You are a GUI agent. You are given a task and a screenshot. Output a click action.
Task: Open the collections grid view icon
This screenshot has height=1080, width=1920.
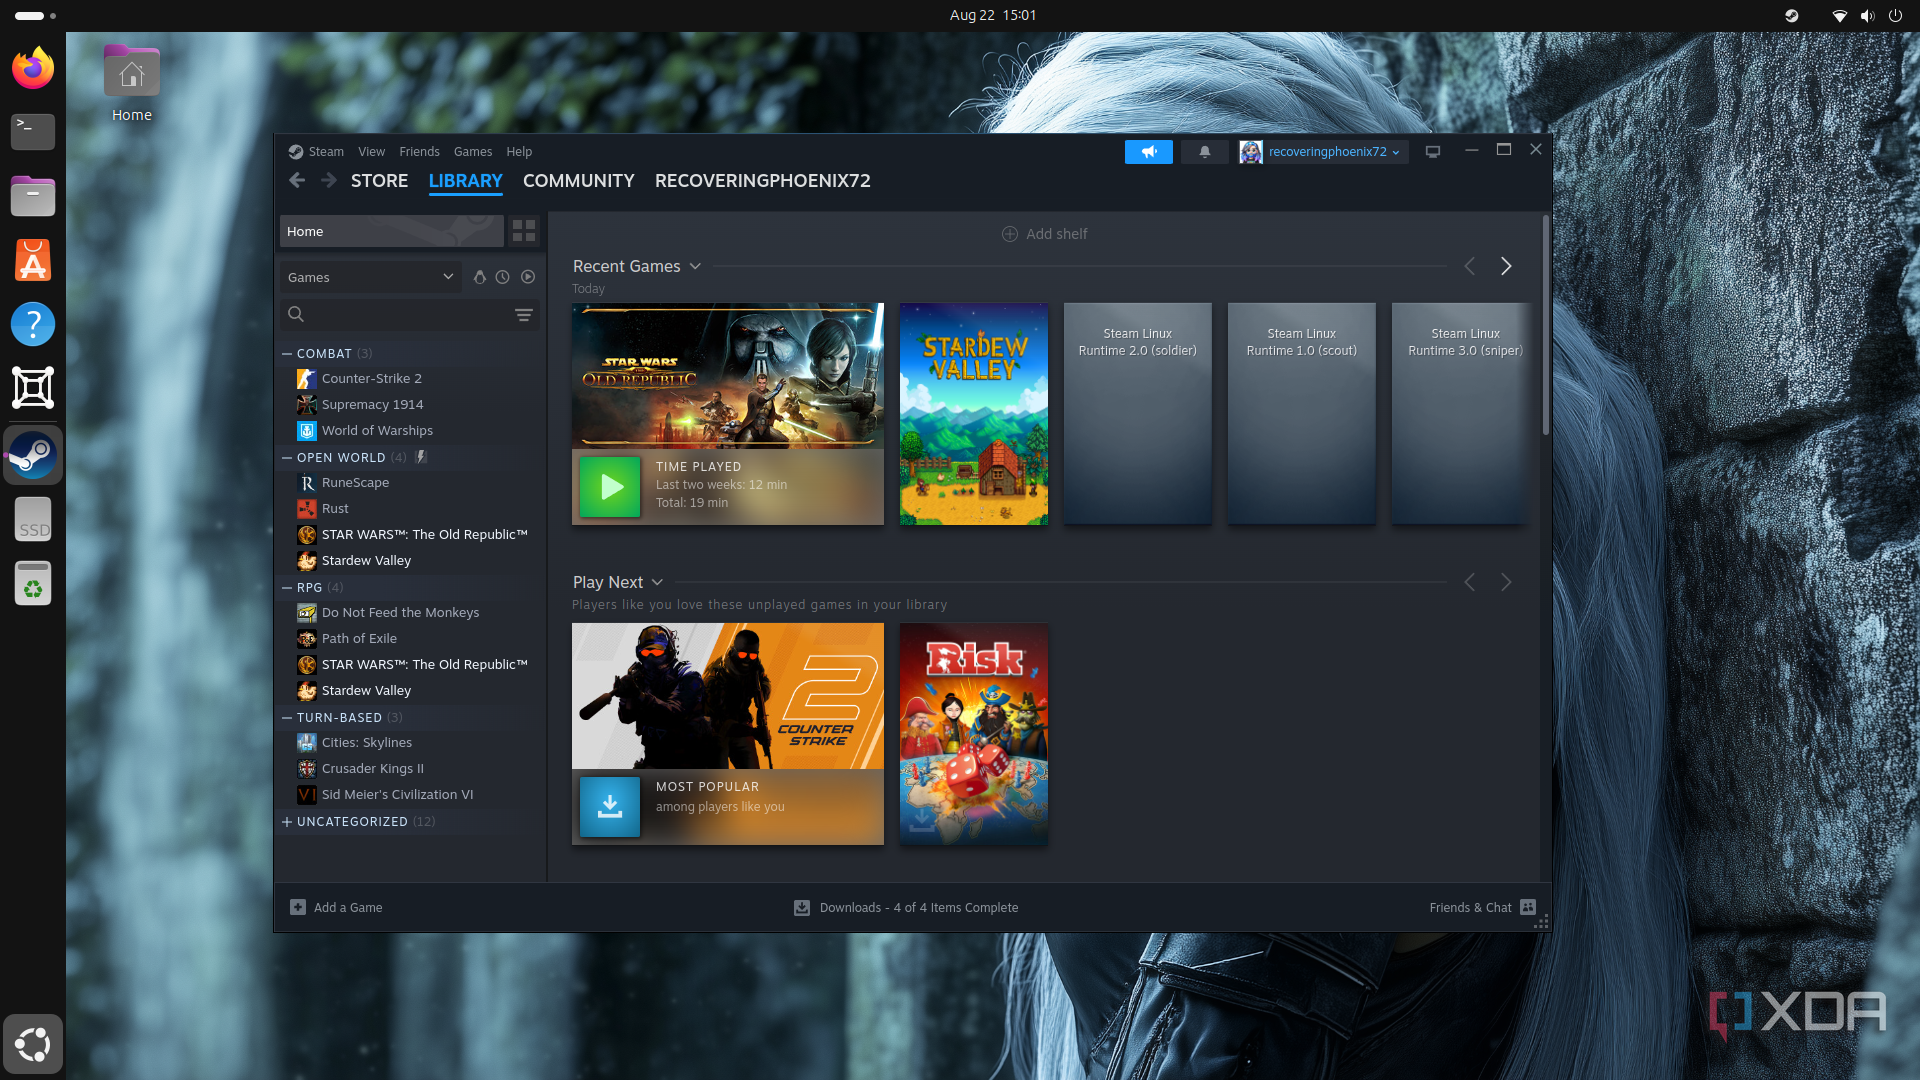pyautogui.click(x=524, y=231)
